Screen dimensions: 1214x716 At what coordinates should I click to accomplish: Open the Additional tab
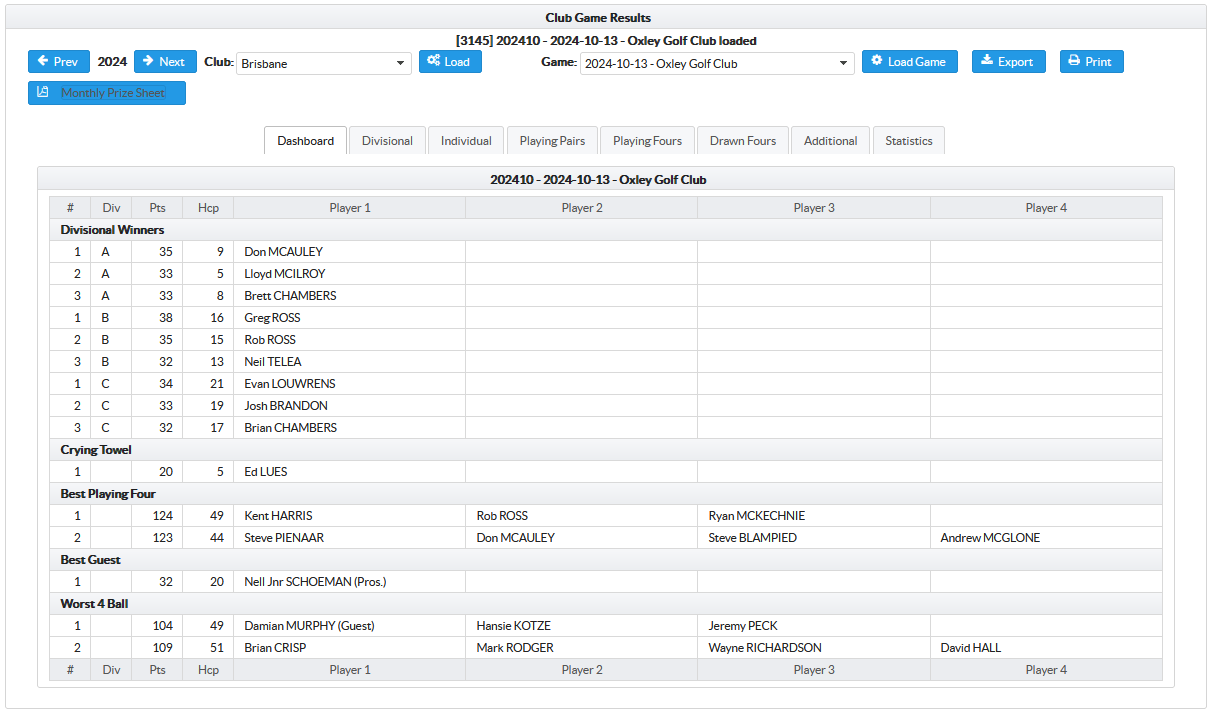[x=830, y=141]
